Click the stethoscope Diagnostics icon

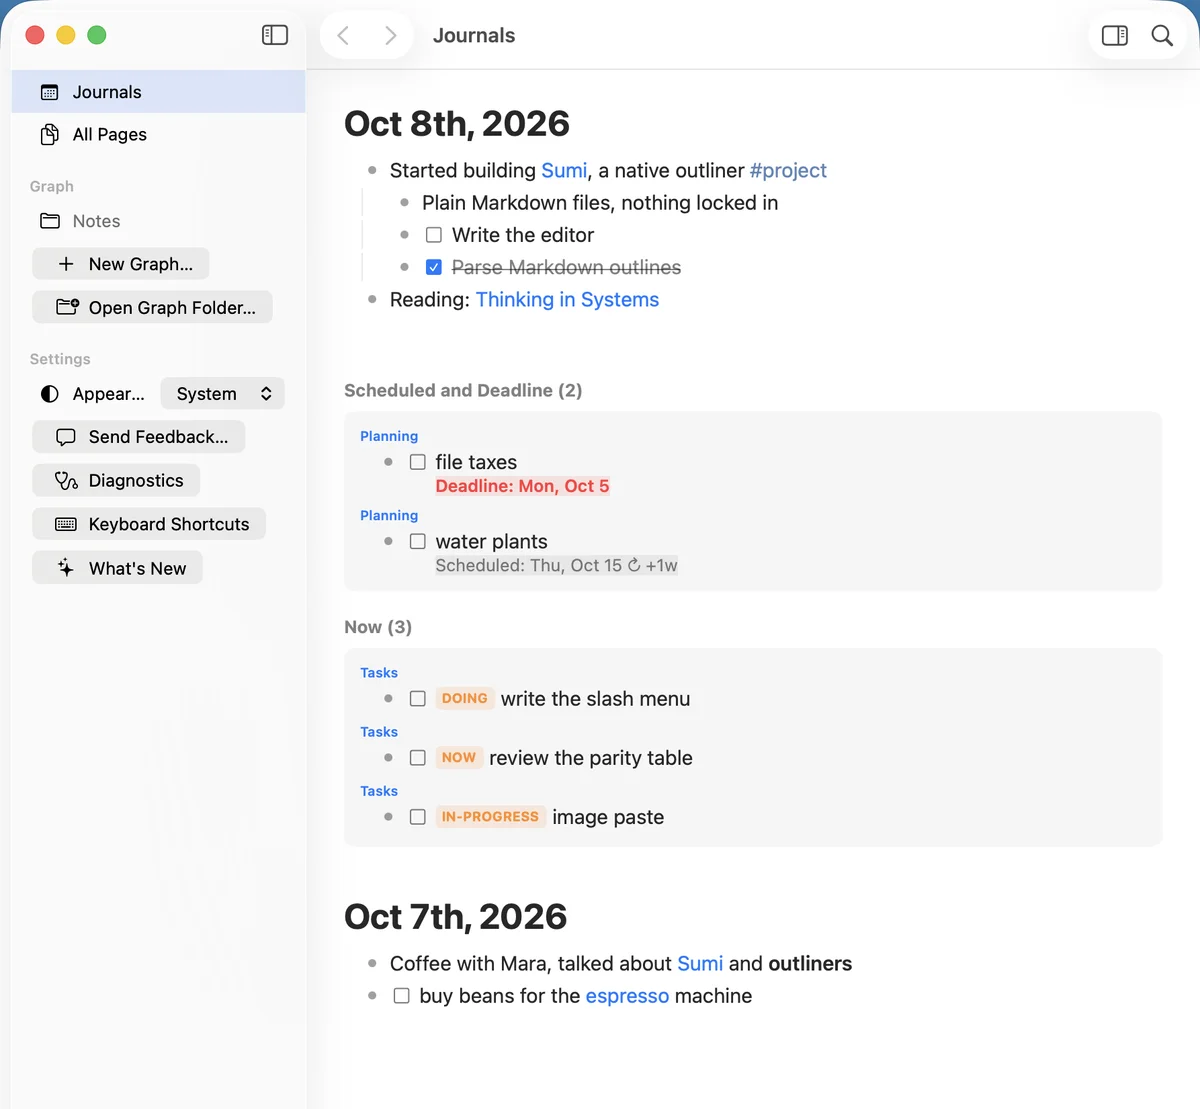pos(66,481)
